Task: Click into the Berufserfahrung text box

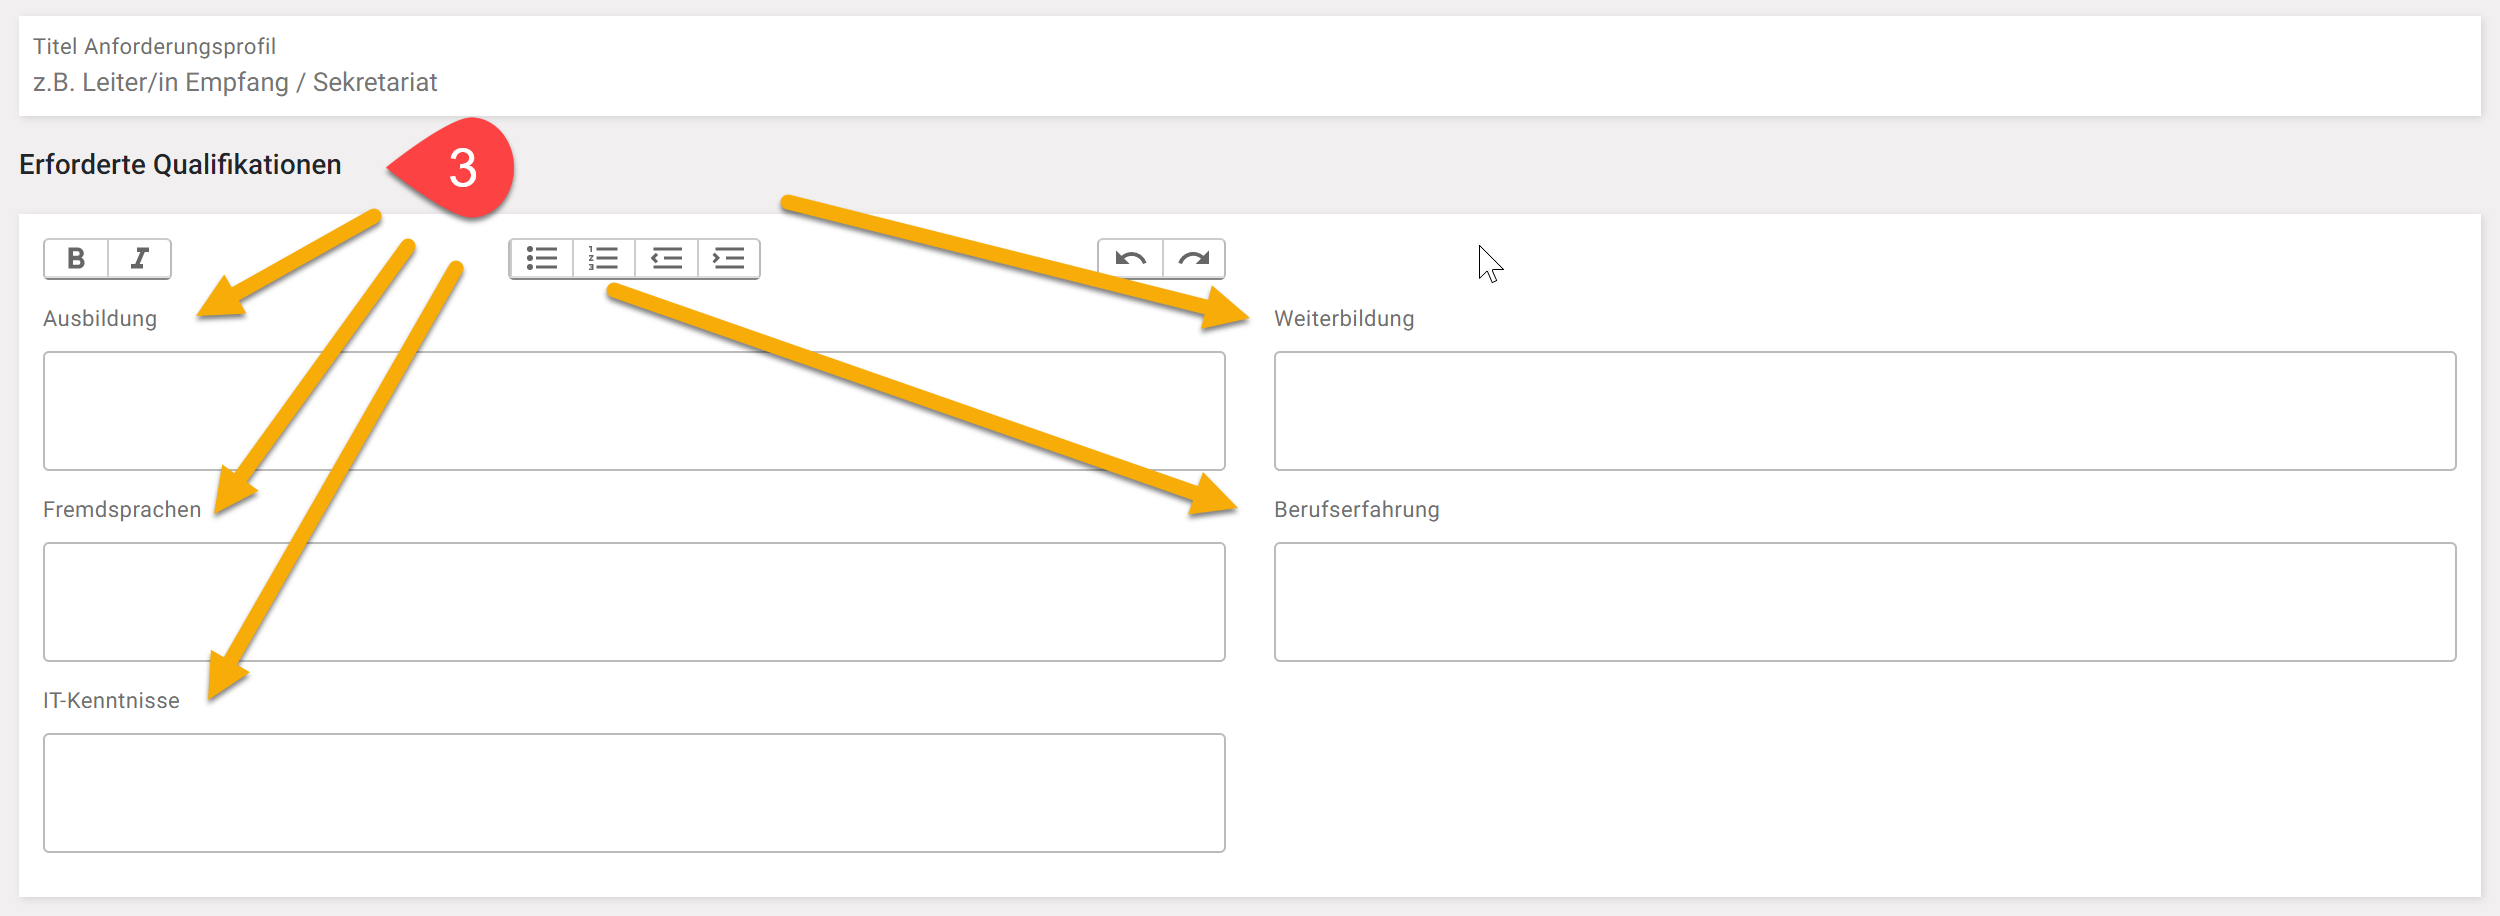Action: [x=1864, y=602]
